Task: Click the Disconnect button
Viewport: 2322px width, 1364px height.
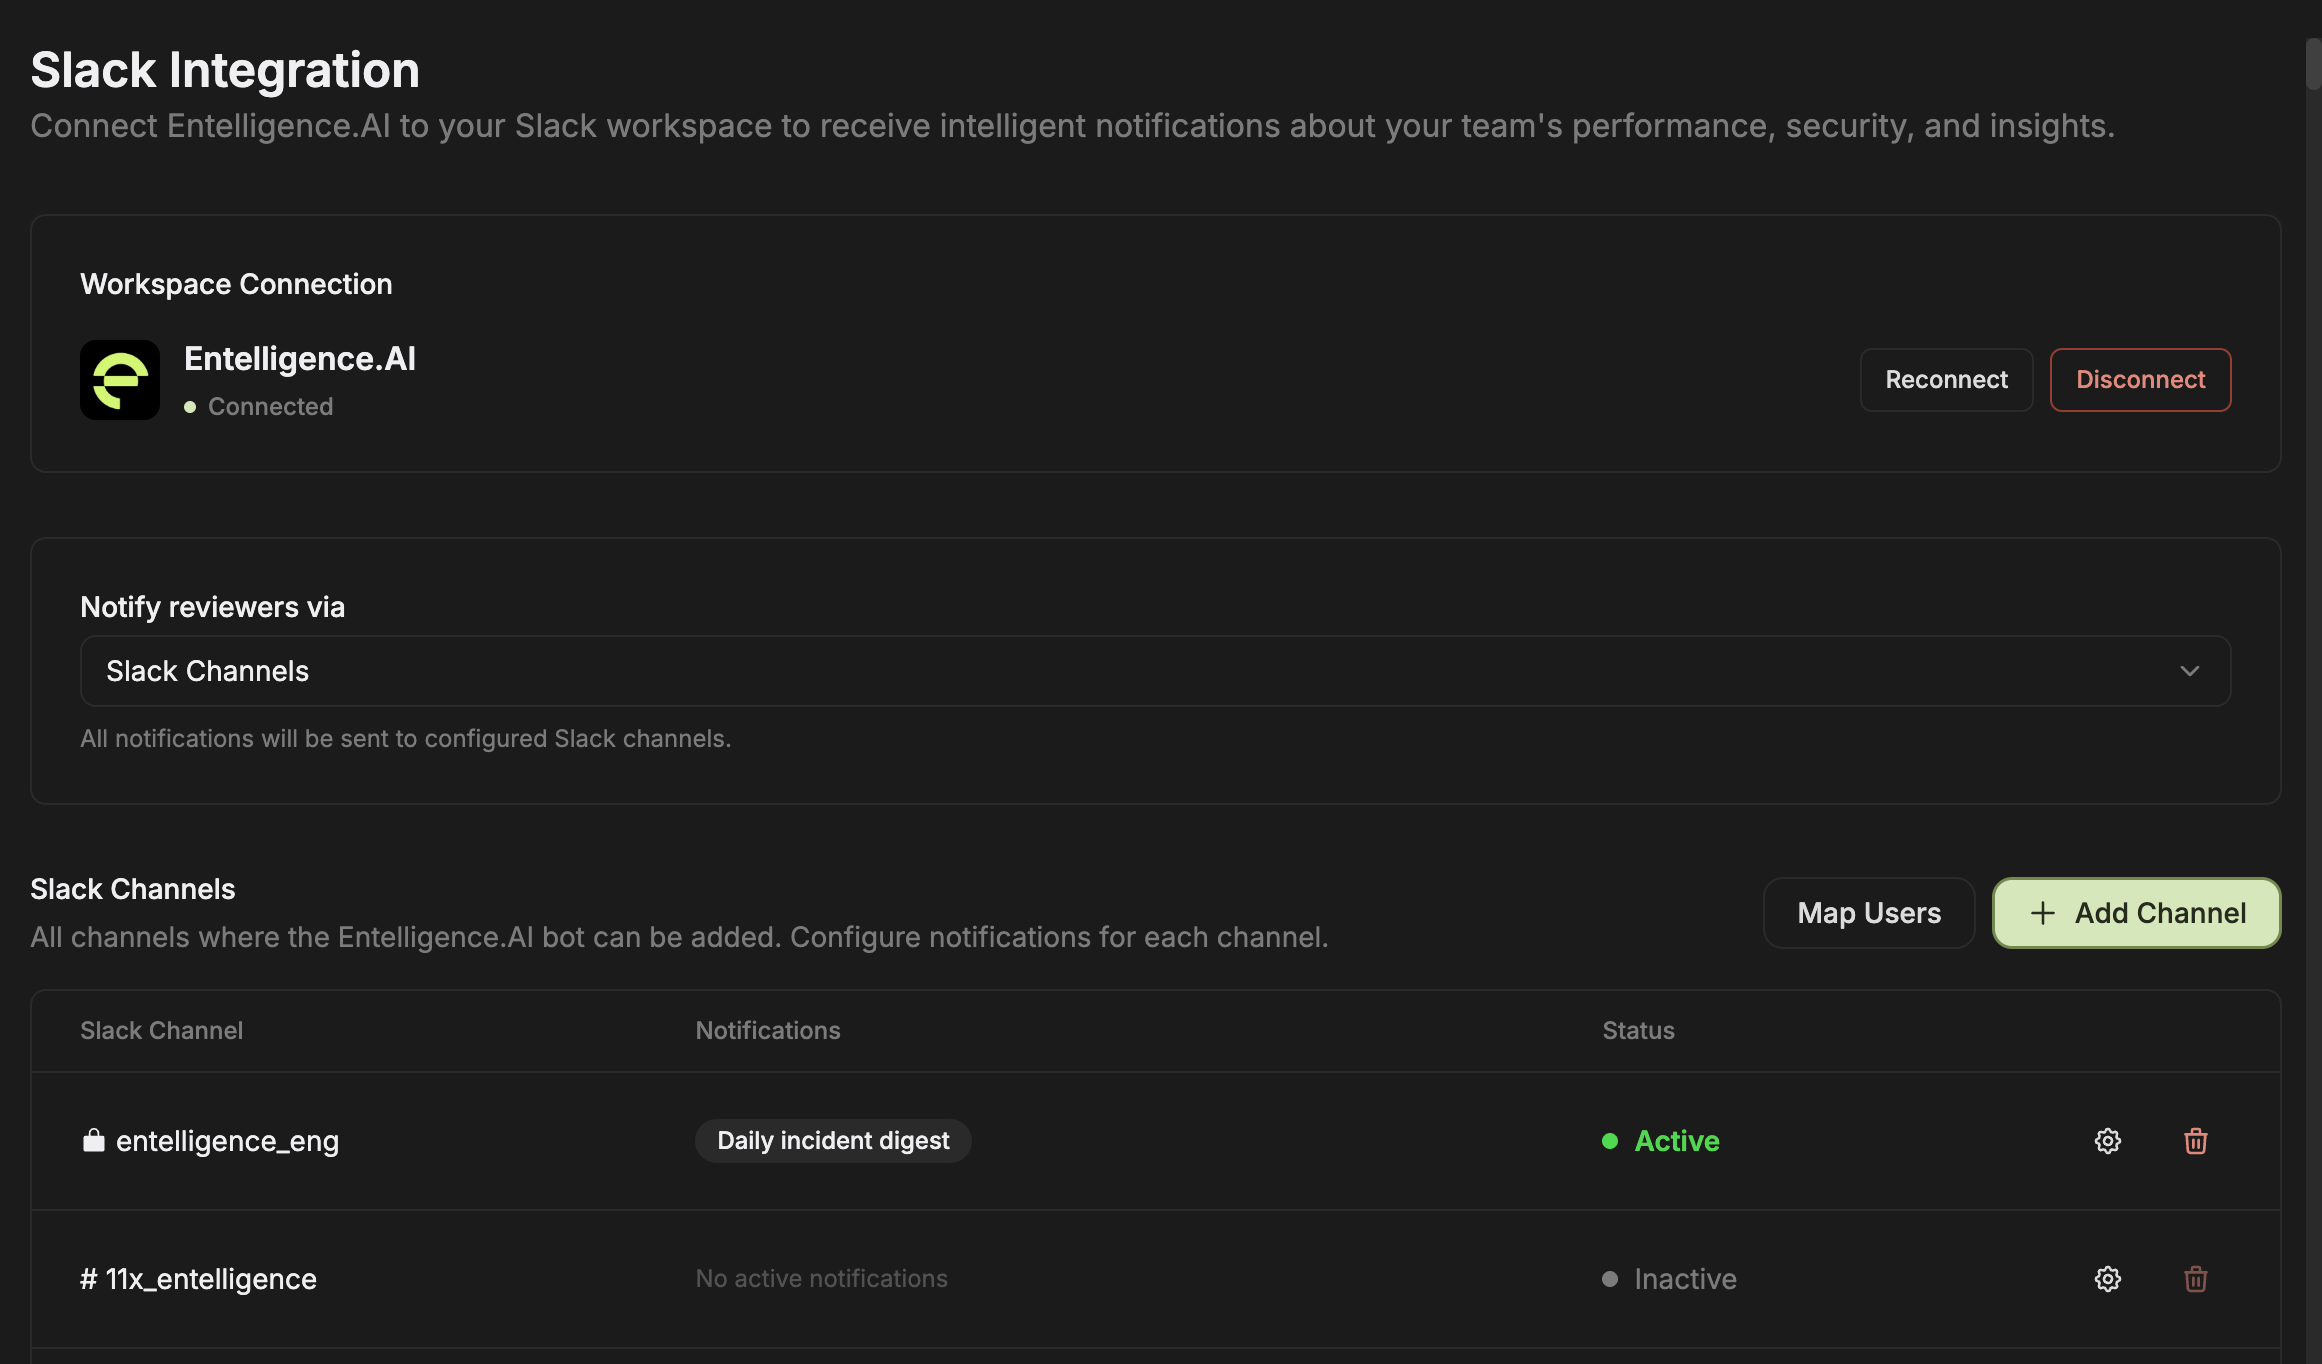Action: coord(2140,380)
